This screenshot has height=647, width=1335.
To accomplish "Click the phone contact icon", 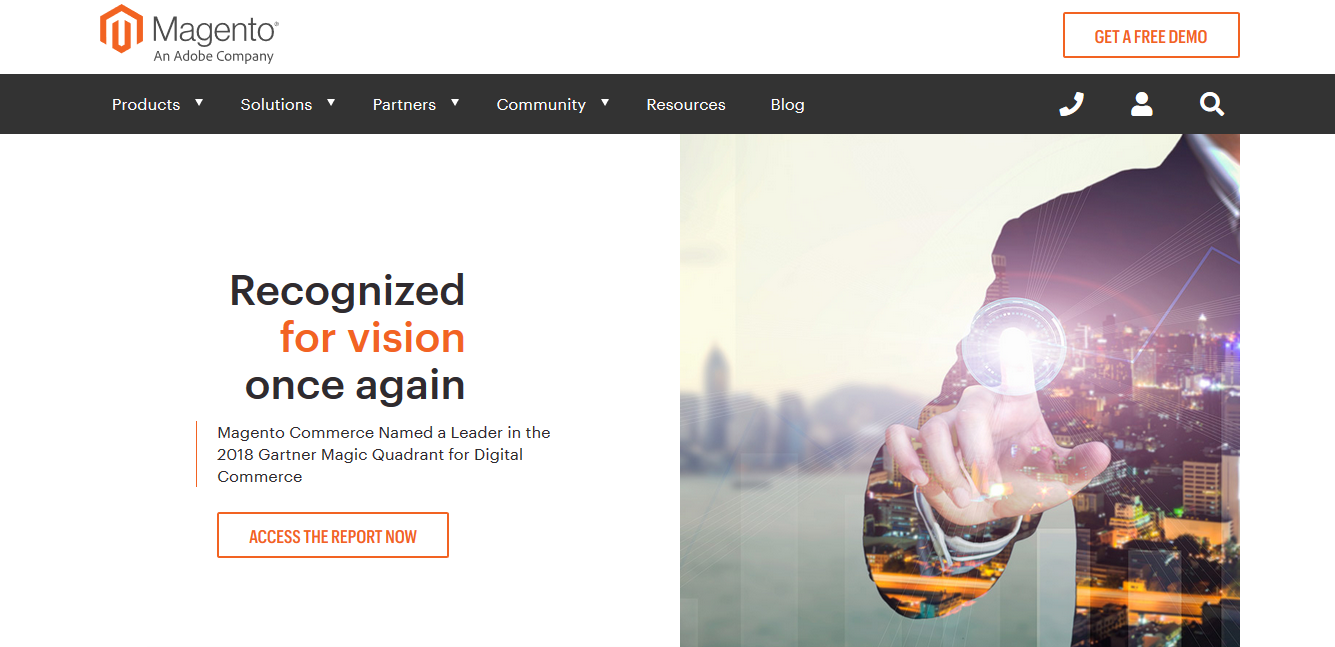I will click(x=1071, y=104).
